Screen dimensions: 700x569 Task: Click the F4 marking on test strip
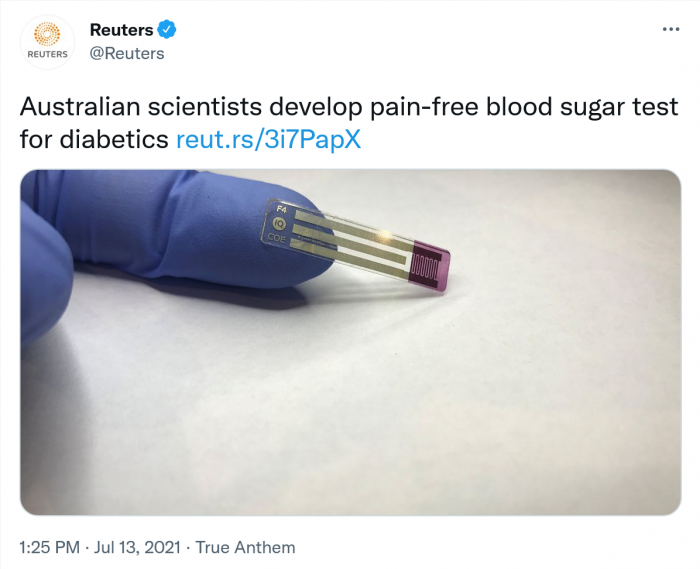[281, 209]
